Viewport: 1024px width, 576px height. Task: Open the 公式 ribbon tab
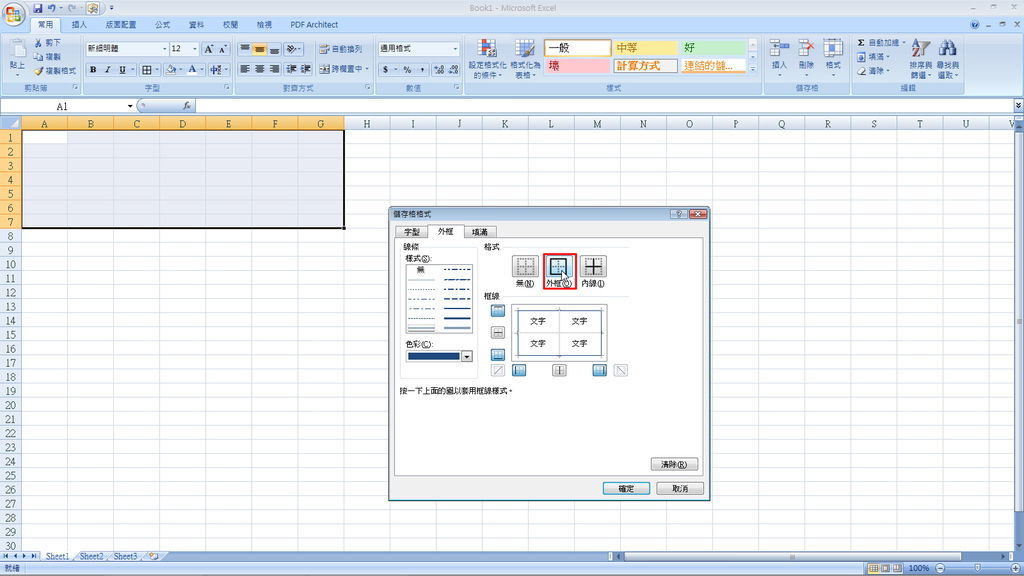163,25
